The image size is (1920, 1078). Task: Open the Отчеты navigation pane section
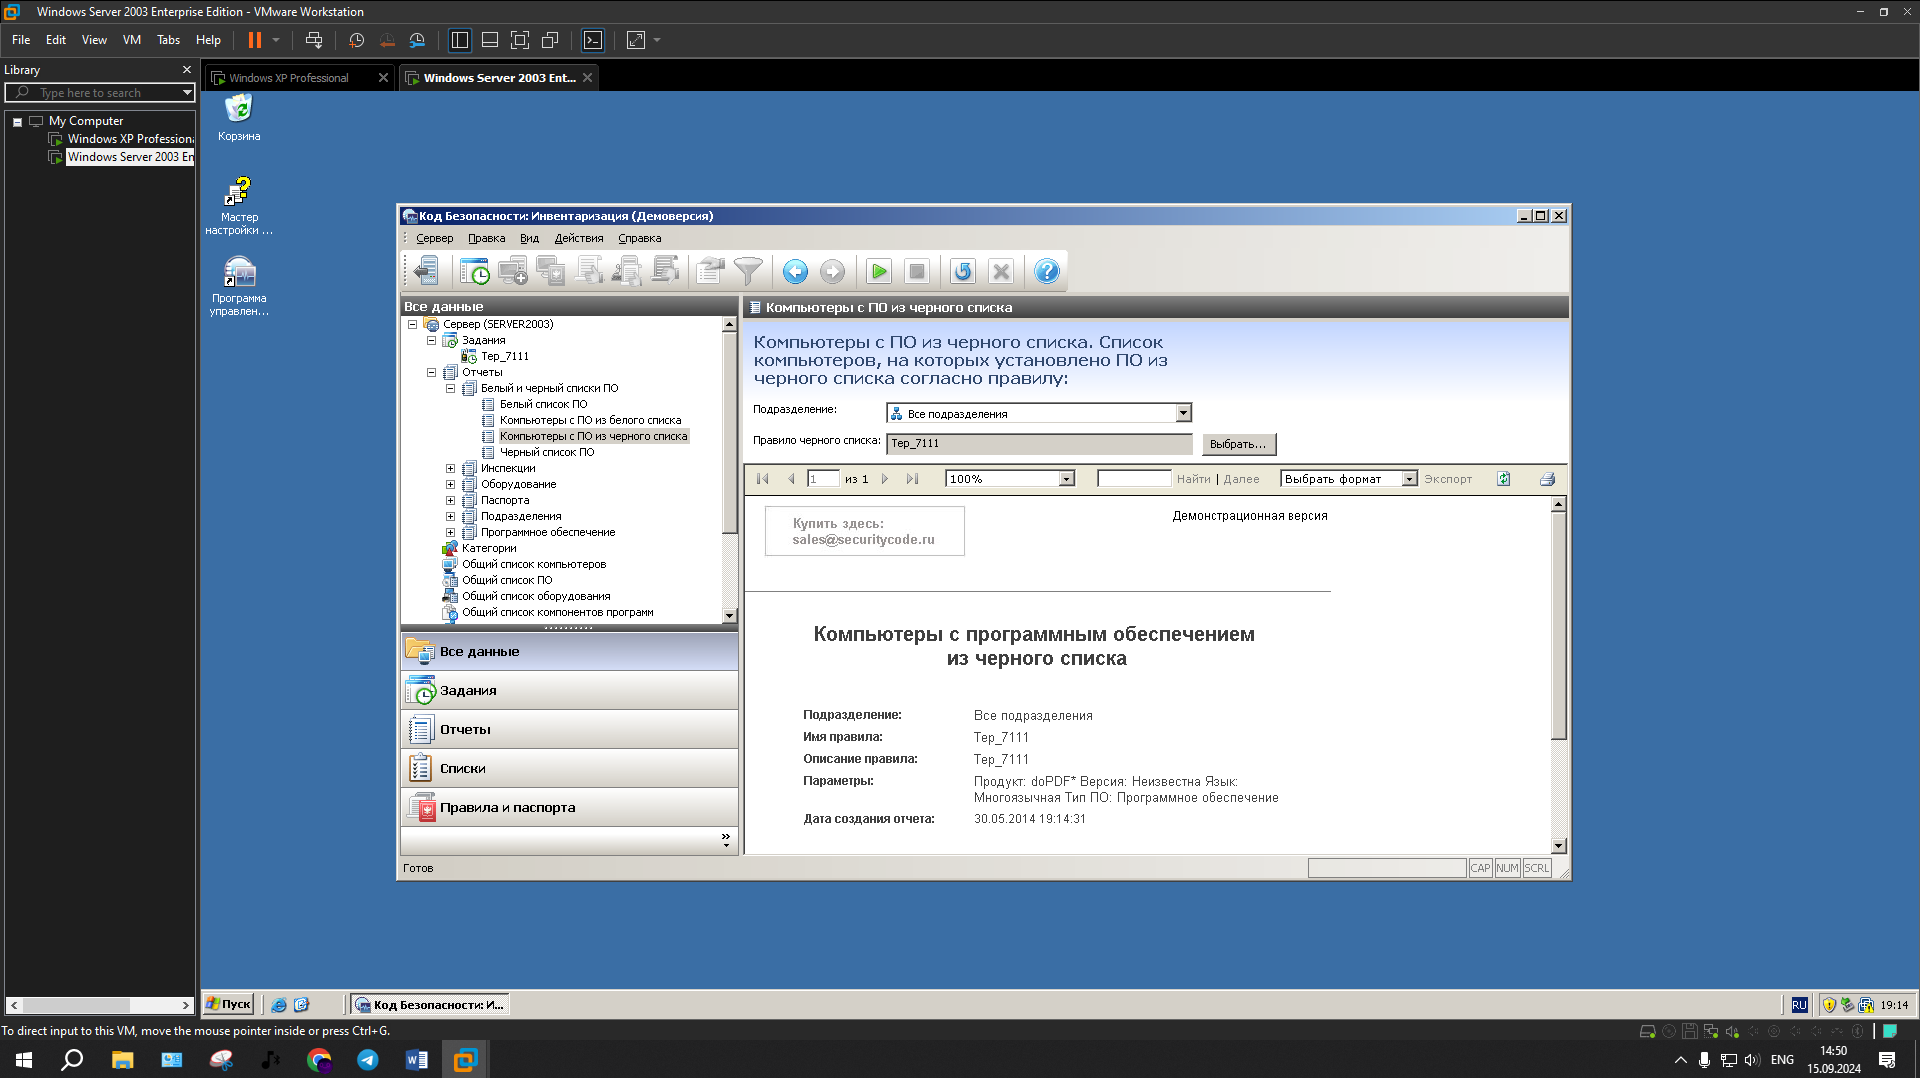pos(569,729)
